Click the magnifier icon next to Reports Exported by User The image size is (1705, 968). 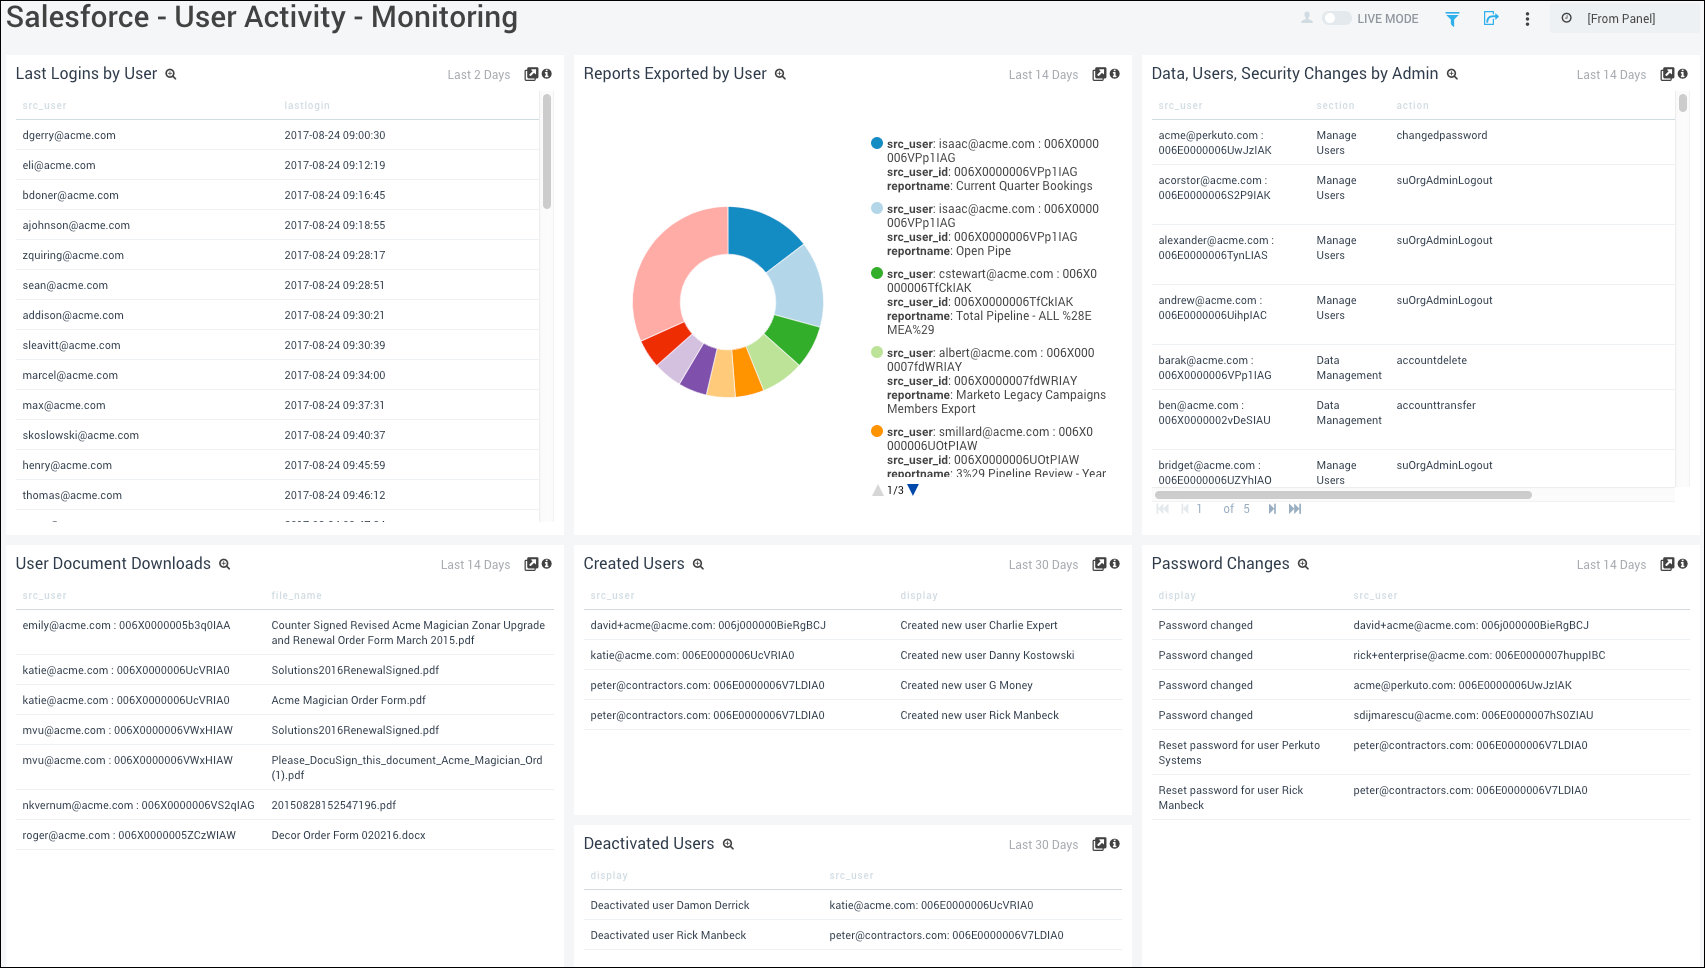779,74
